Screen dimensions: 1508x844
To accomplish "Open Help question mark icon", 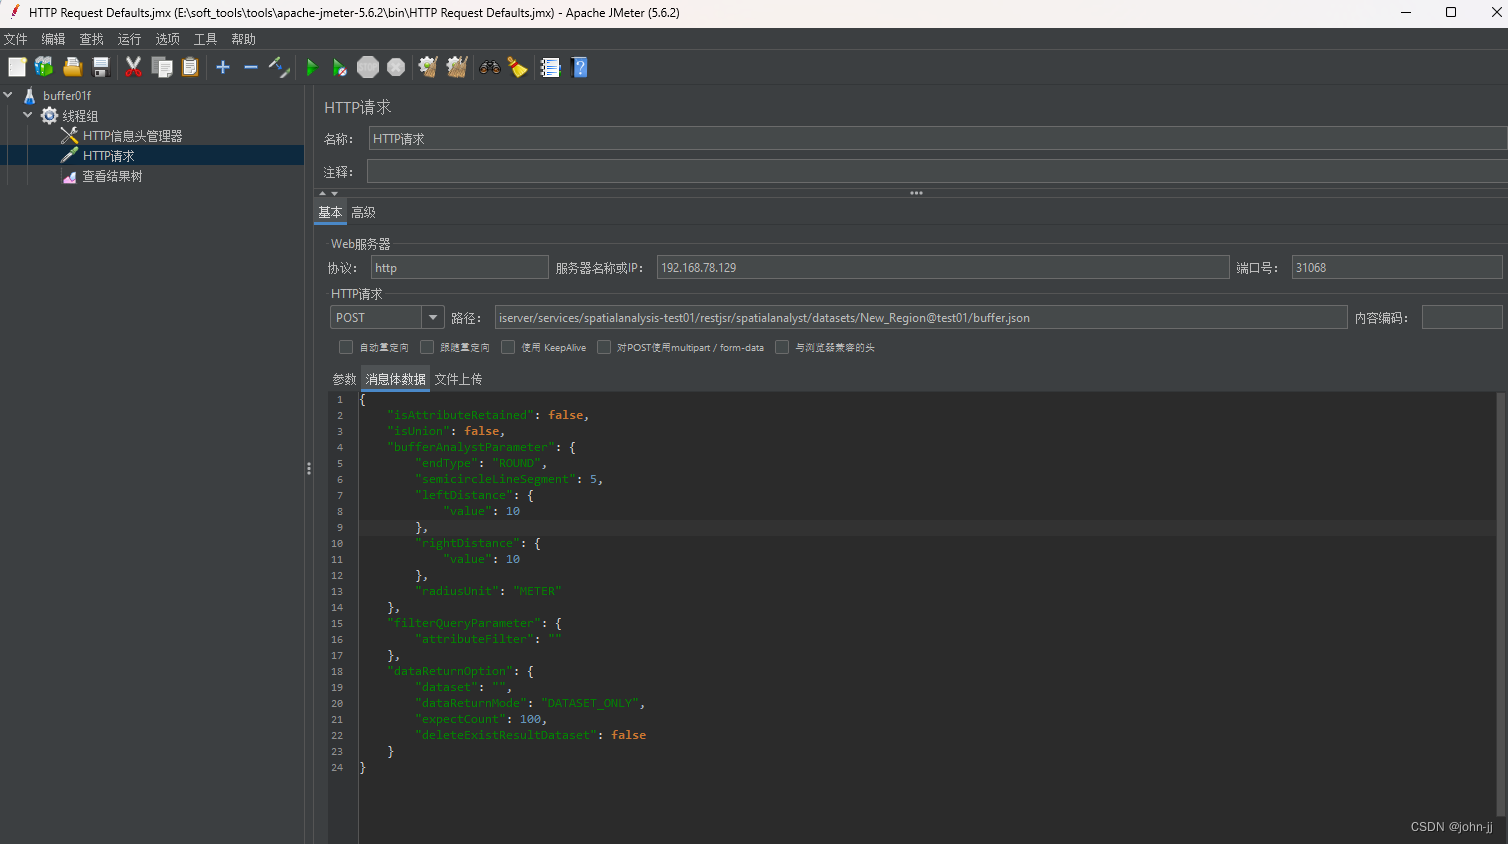I will [x=579, y=67].
